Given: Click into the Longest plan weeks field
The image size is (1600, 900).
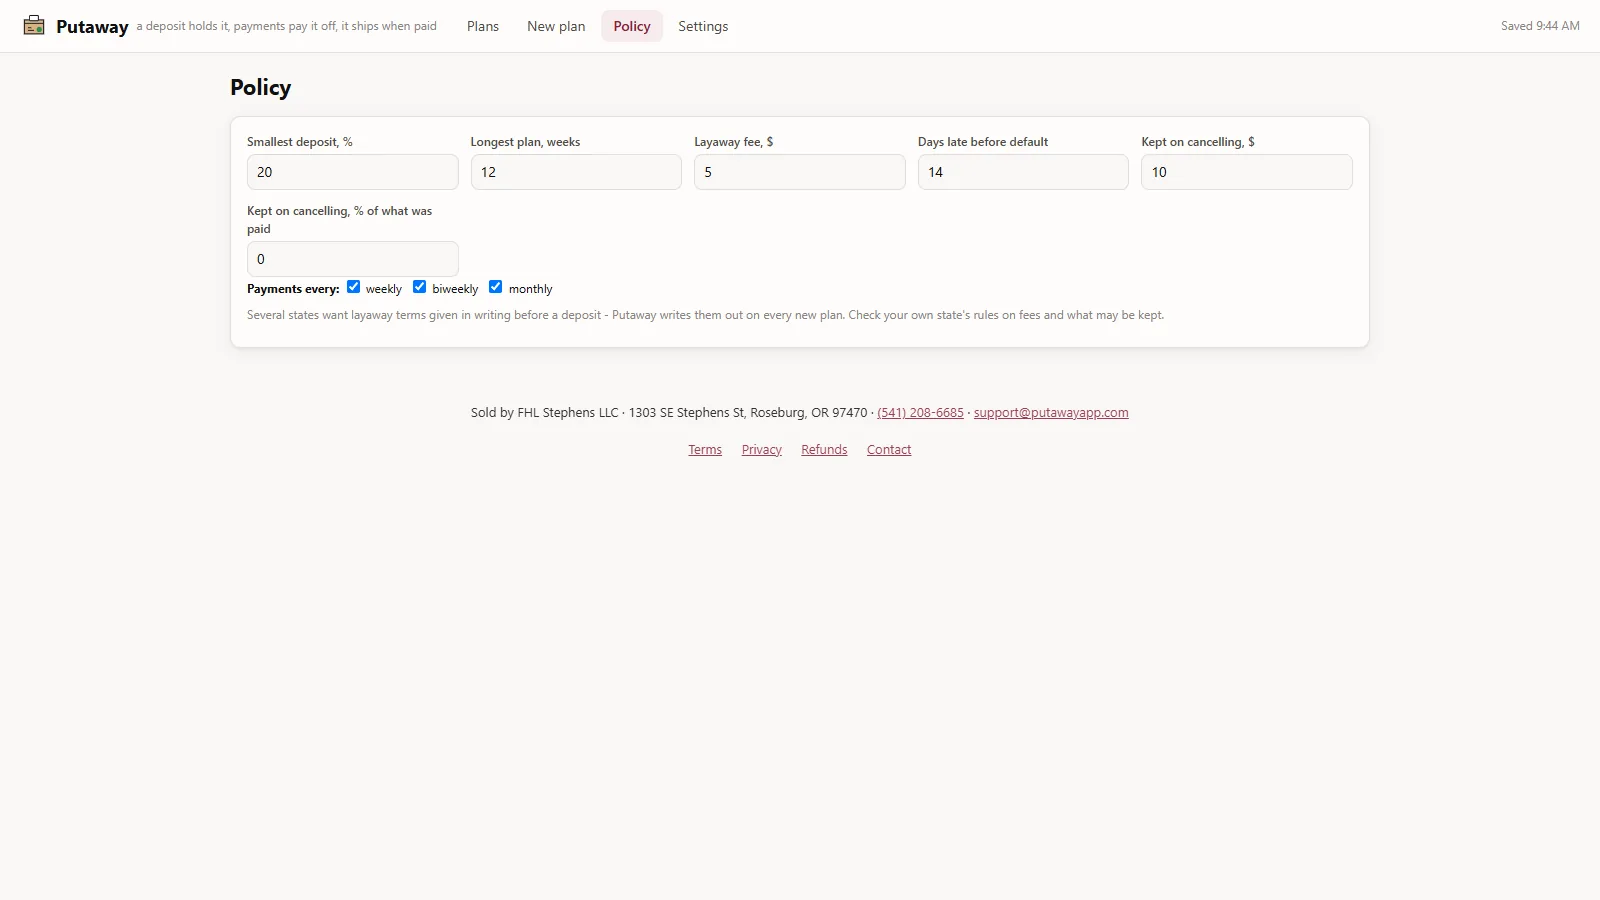Looking at the screenshot, I should pos(576,172).
